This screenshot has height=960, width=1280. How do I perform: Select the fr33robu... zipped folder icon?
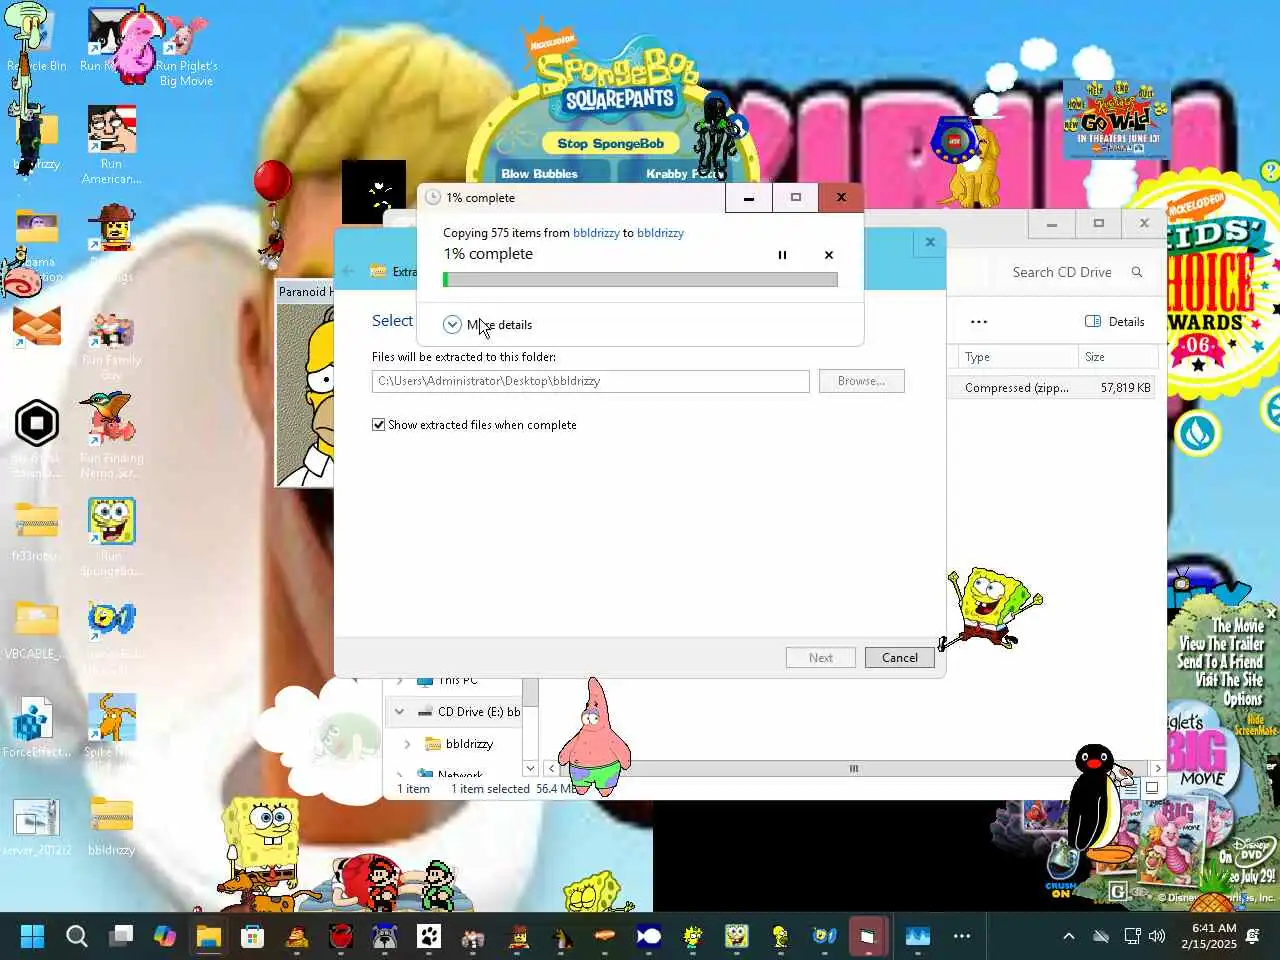[x=37, y=532]
